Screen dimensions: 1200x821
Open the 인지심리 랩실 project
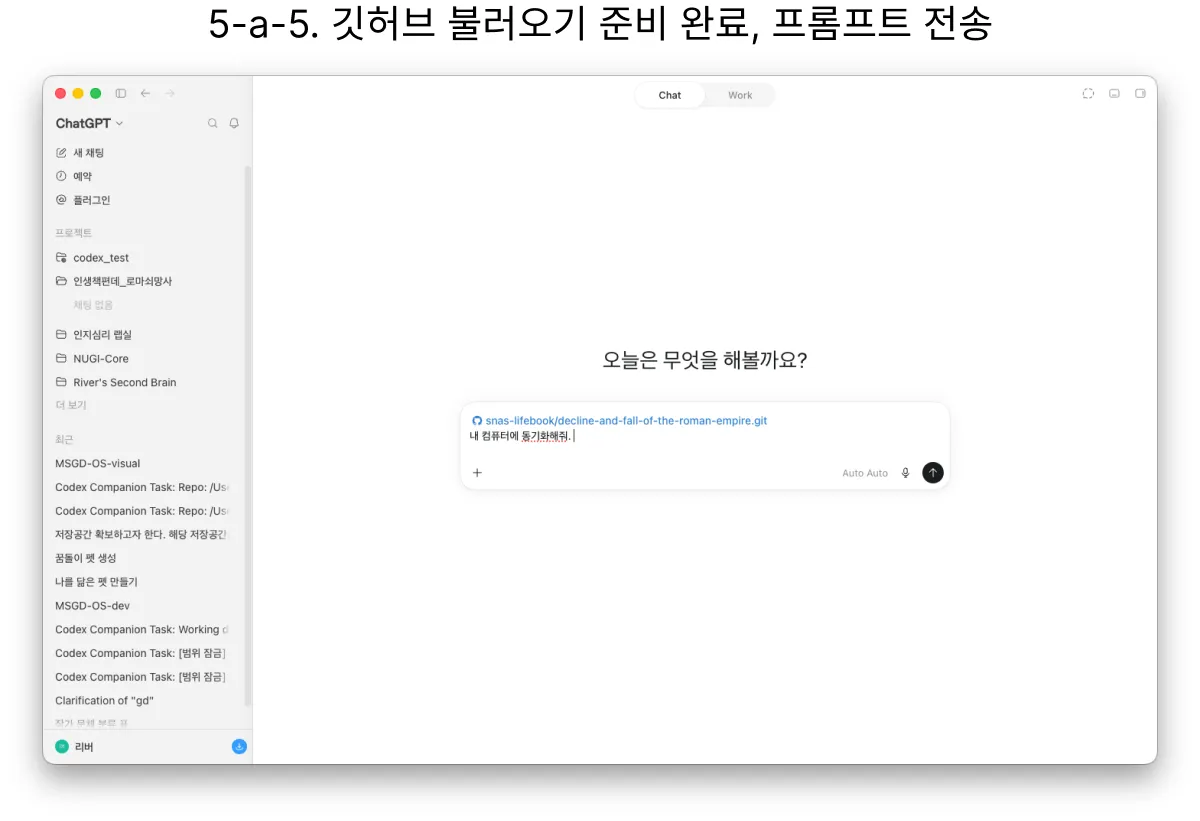click(x=93, y=334)
